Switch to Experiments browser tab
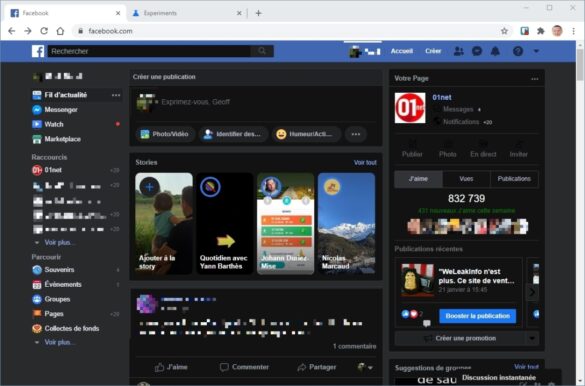Image resolution: width=585 pixels, height=386 pixels. click(x=187, y=13)
